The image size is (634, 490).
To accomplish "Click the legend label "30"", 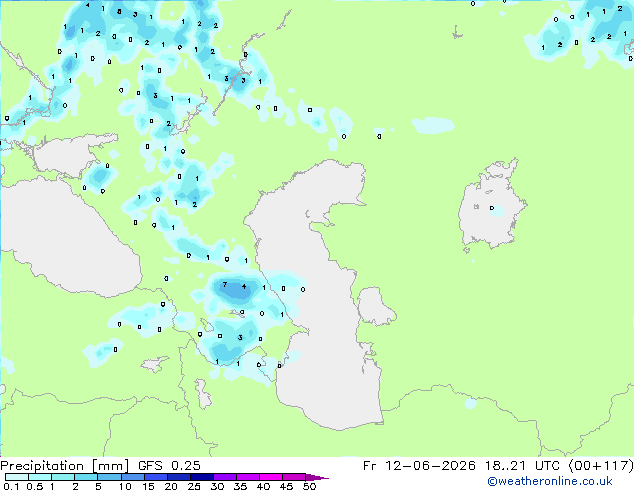I will point(217,486).
